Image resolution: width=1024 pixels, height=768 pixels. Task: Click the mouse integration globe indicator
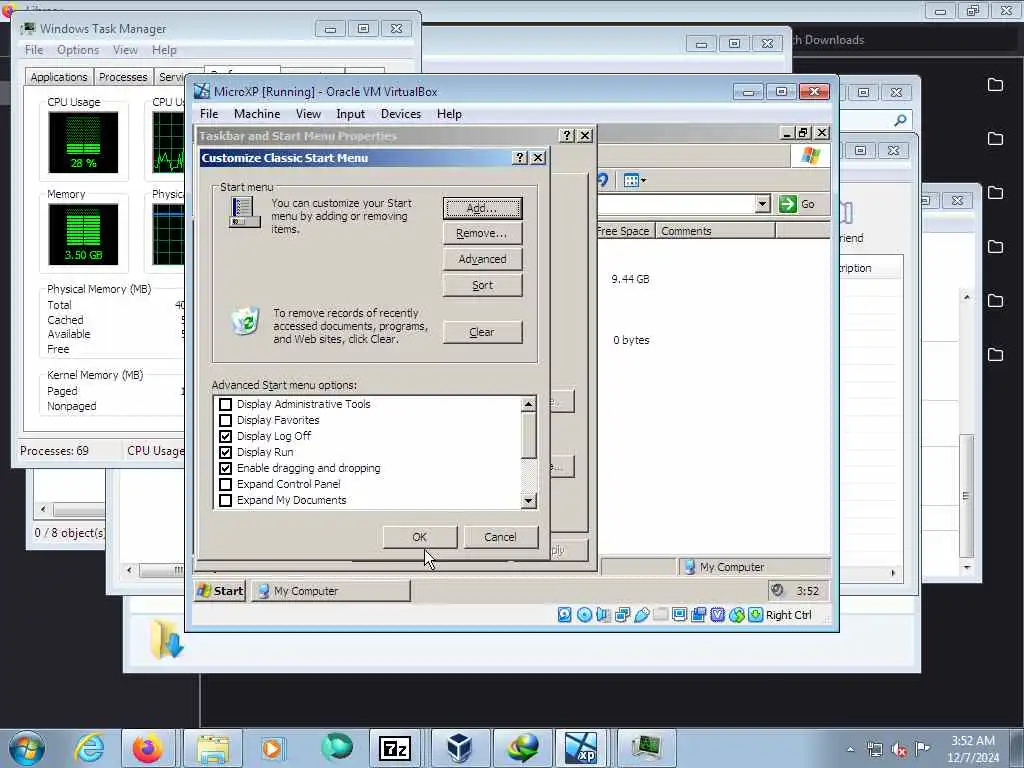(737, 615)
